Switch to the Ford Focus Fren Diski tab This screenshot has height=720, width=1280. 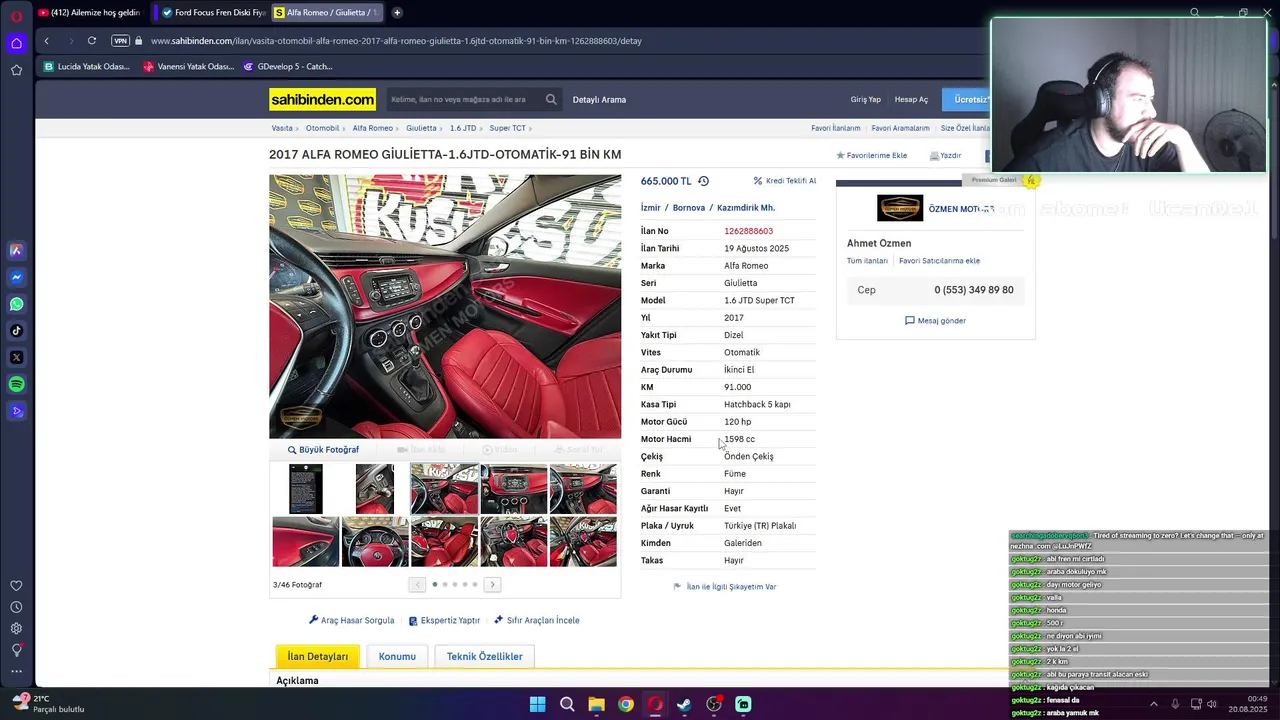pyautogui.click(x=211, y=13)
